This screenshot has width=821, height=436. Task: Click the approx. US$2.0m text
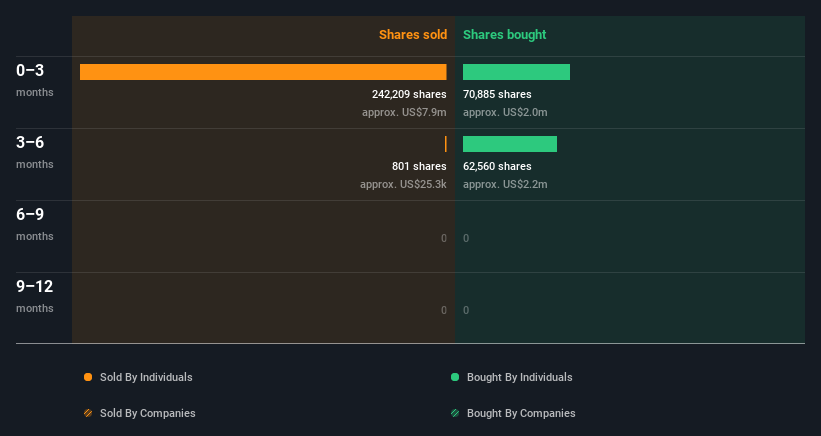[505, 113]
